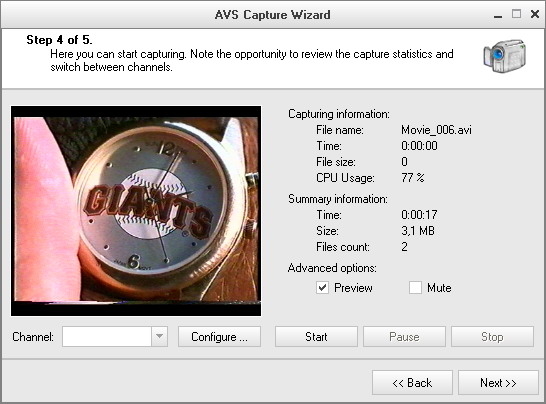Proceed with the Next >> button
Image resolution: width=546 pixels, height=404 pixels.
[x=498, y=382]
